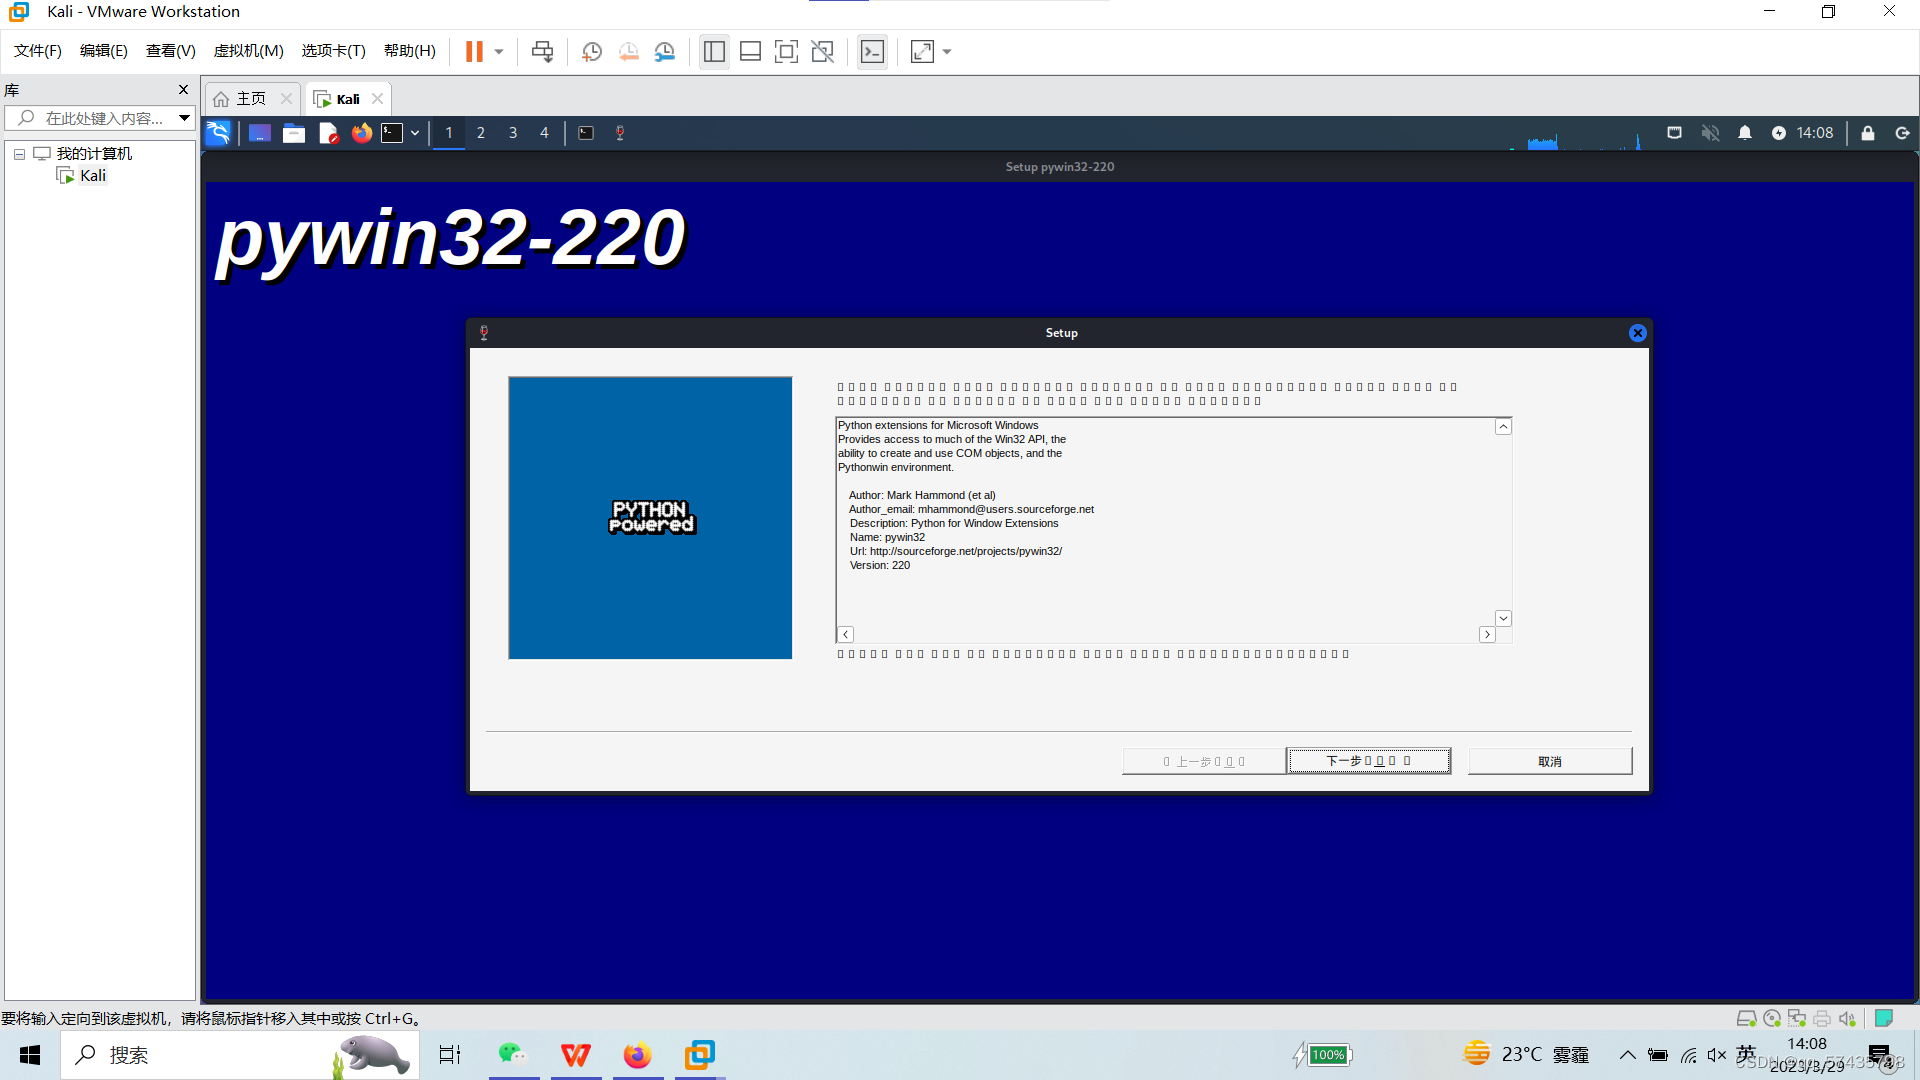Screen dimensions: 1920x1080
Task: Select the terminal window button in Kali panel
Action: coord(586,133)
